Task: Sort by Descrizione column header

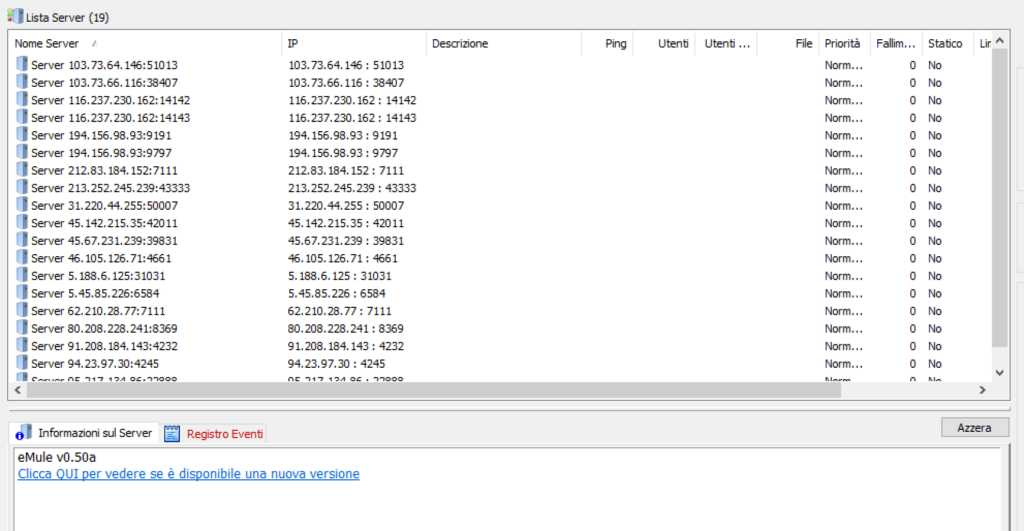Action: pyautogui.click(x=504, y=44)
